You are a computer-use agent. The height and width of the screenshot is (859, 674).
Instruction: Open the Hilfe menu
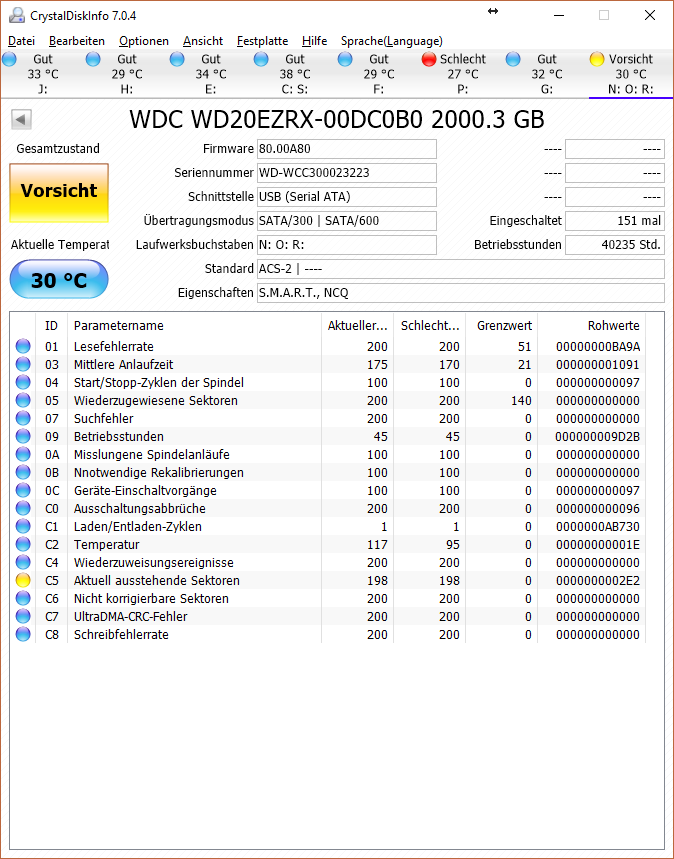click(315, 41)
